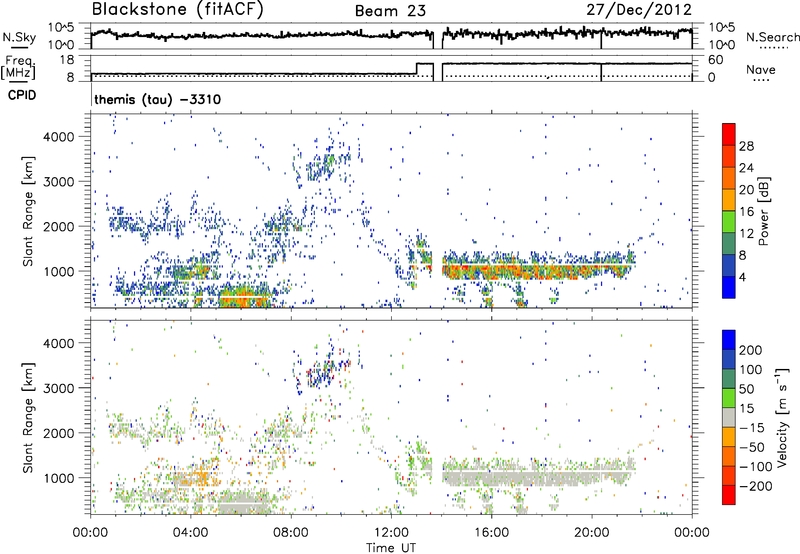Click the 08:00 time tick label

(x=291, y=533)
